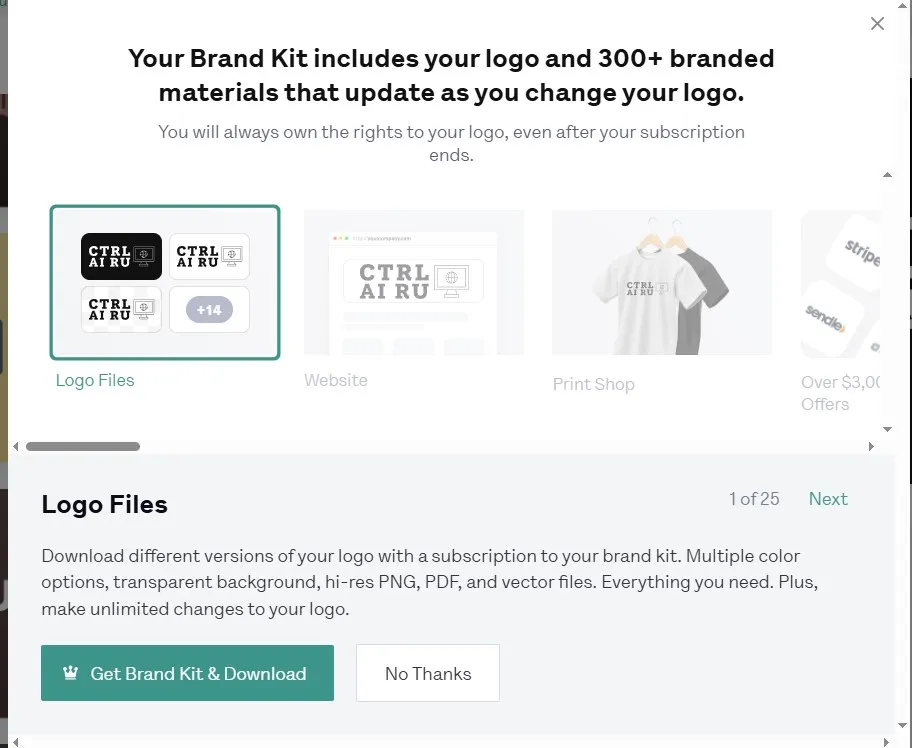Click the carousel scroll right arrow

871,447
